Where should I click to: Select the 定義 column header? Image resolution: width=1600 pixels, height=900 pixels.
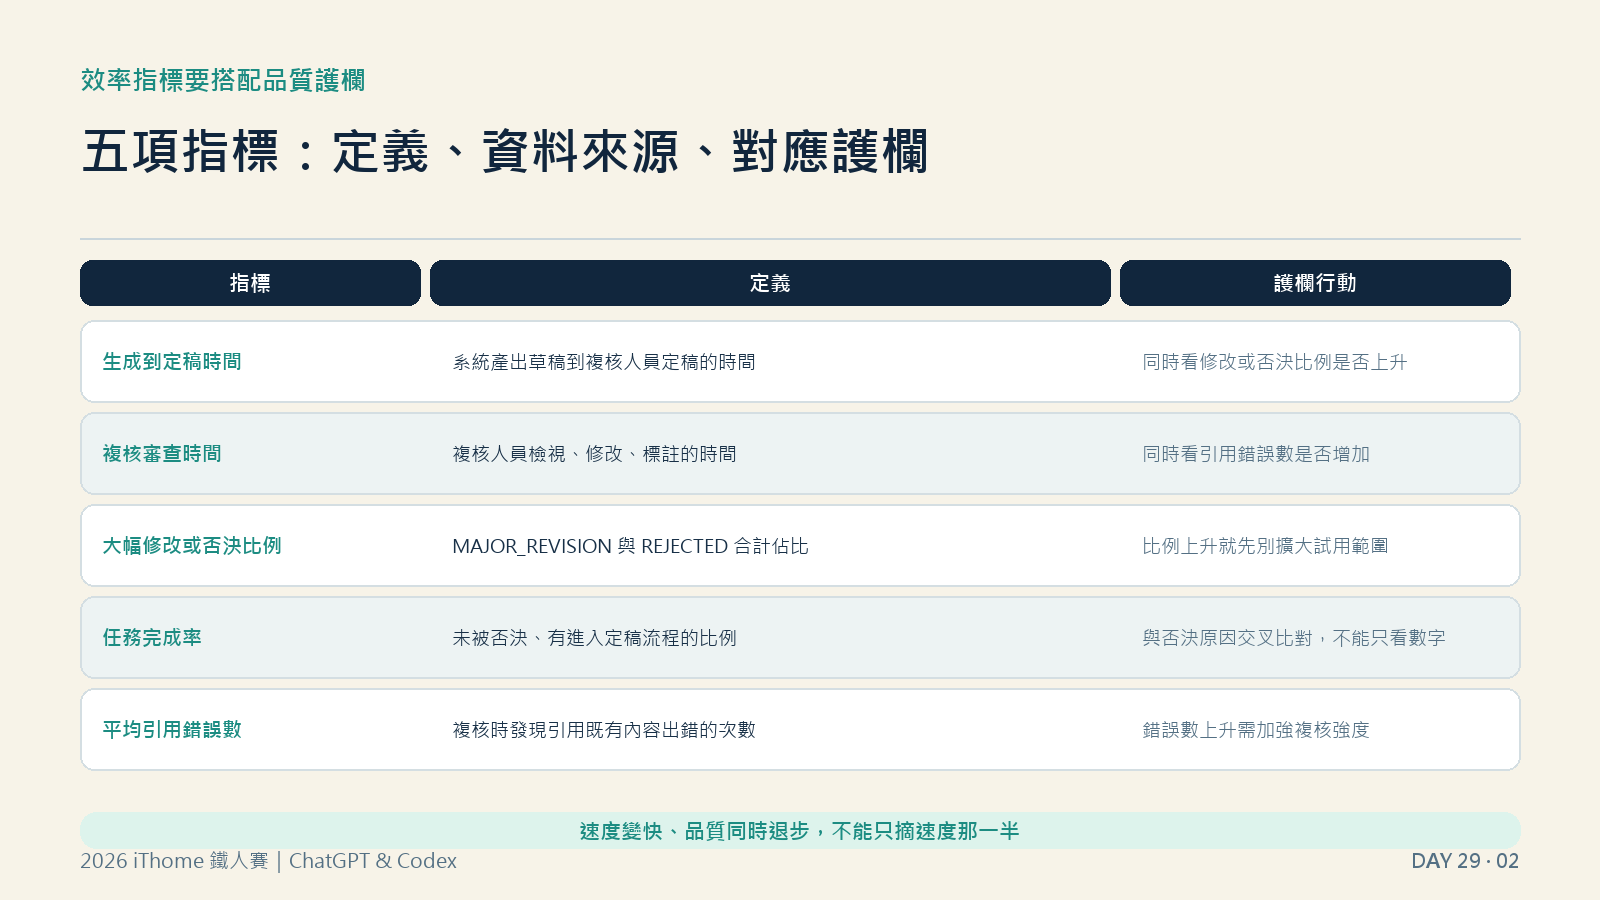770,283
